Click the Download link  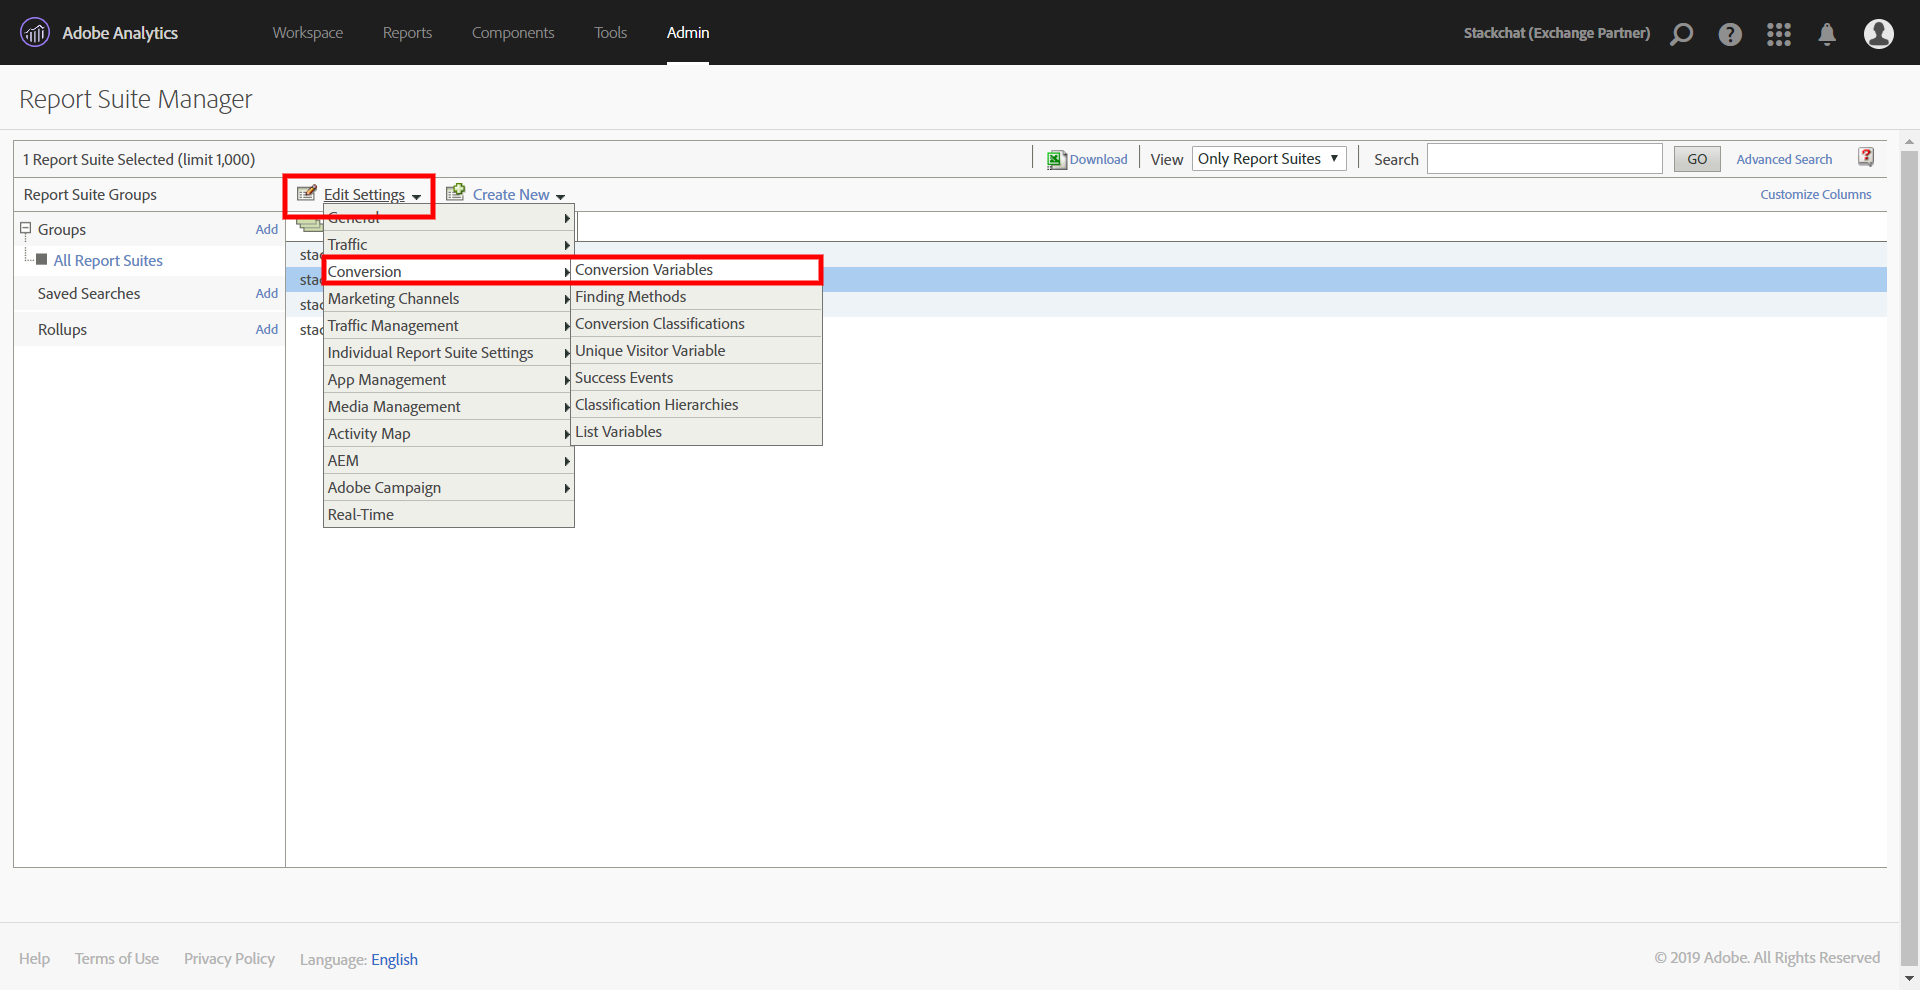pos(1098,160)
